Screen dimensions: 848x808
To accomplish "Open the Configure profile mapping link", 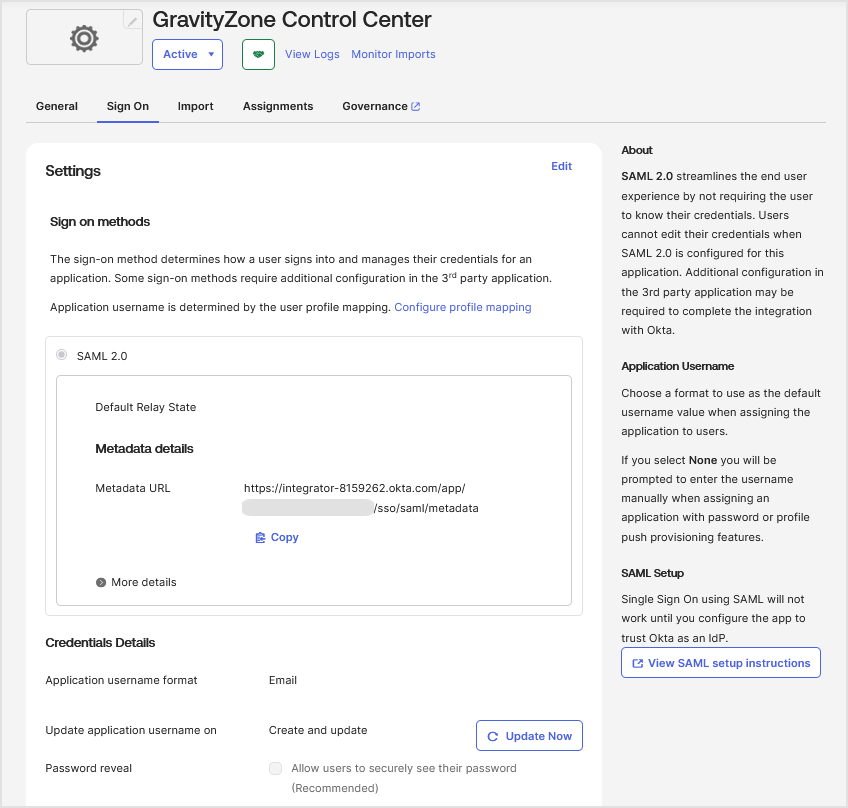I will [x=462, y=307].
